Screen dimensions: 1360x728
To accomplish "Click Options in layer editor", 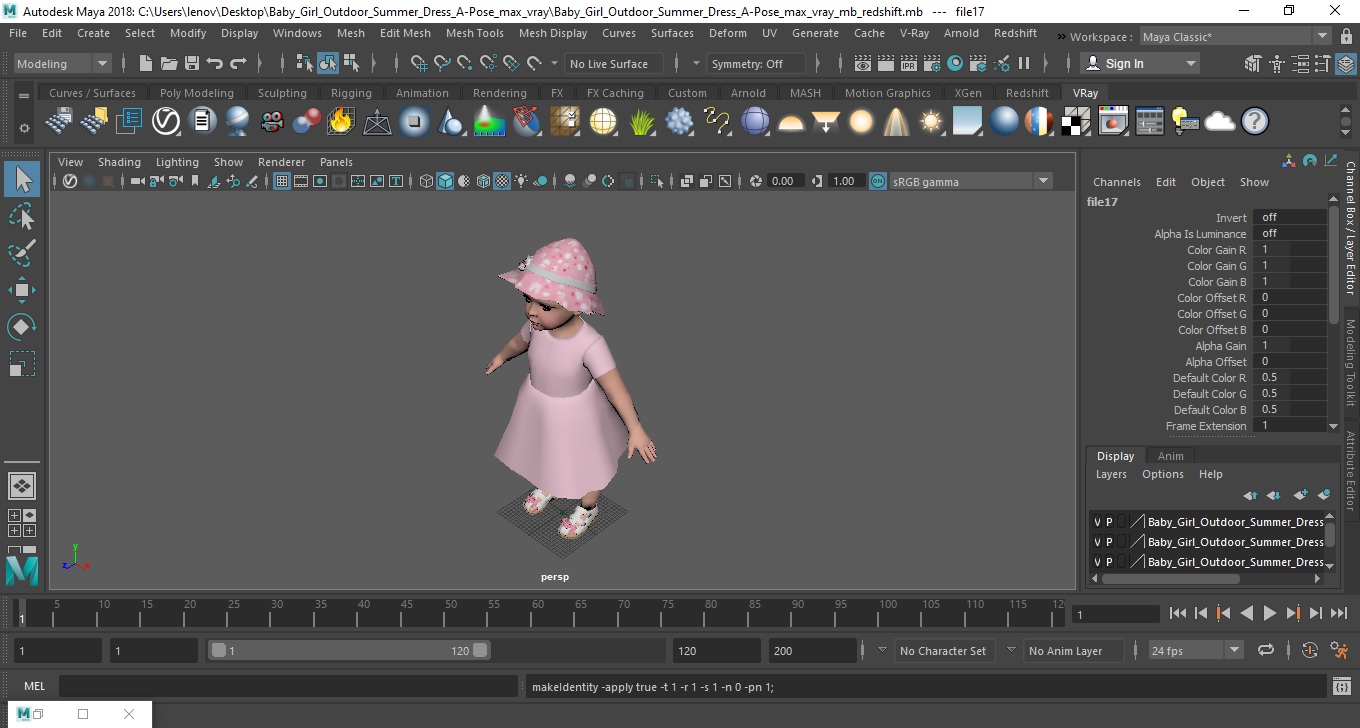I will (x=1162, y=474).
